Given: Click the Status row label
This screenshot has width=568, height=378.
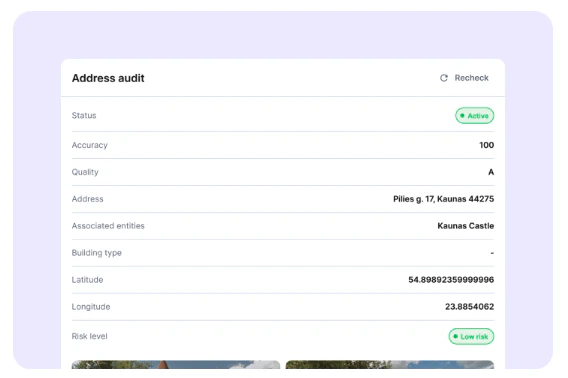Looking at the screenshot, I should point(84,116).
